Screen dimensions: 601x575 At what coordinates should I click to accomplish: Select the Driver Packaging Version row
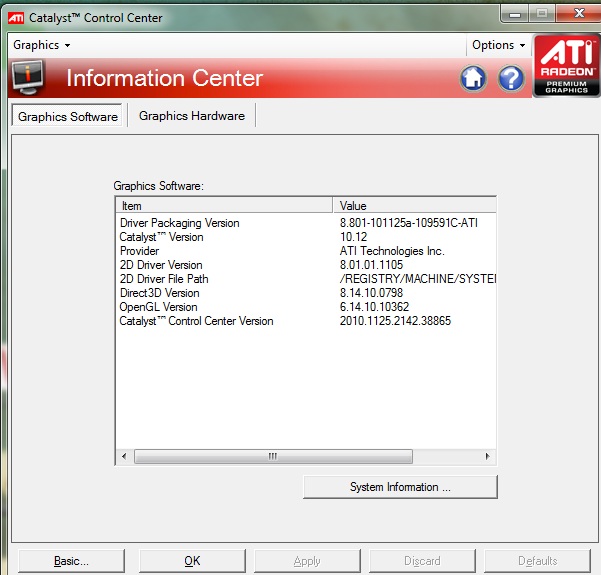pos(180,223)
